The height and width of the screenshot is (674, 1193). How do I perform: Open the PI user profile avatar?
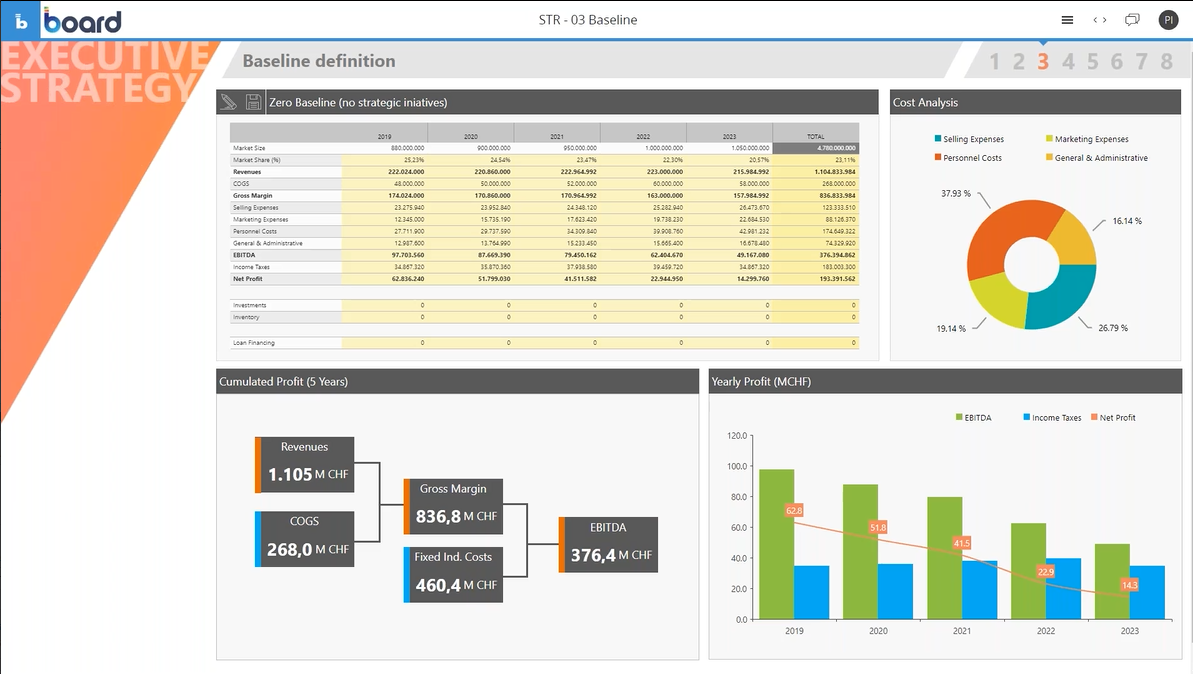(1167, 20)
